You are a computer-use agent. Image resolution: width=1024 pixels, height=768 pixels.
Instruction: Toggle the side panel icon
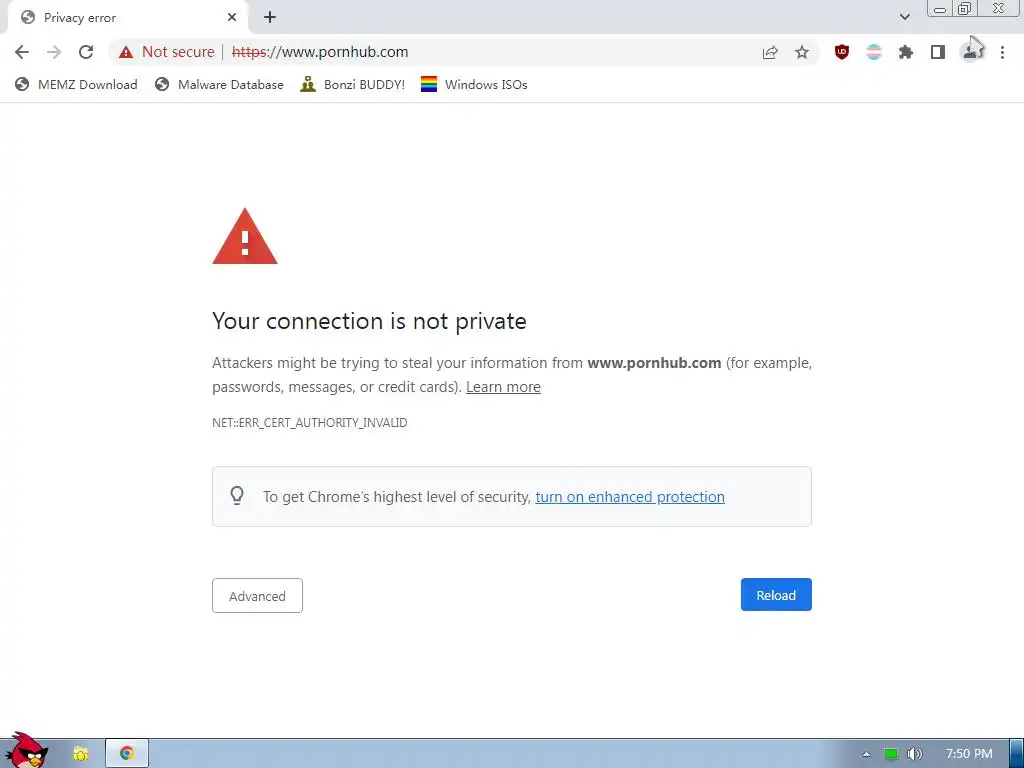point(938,52)
